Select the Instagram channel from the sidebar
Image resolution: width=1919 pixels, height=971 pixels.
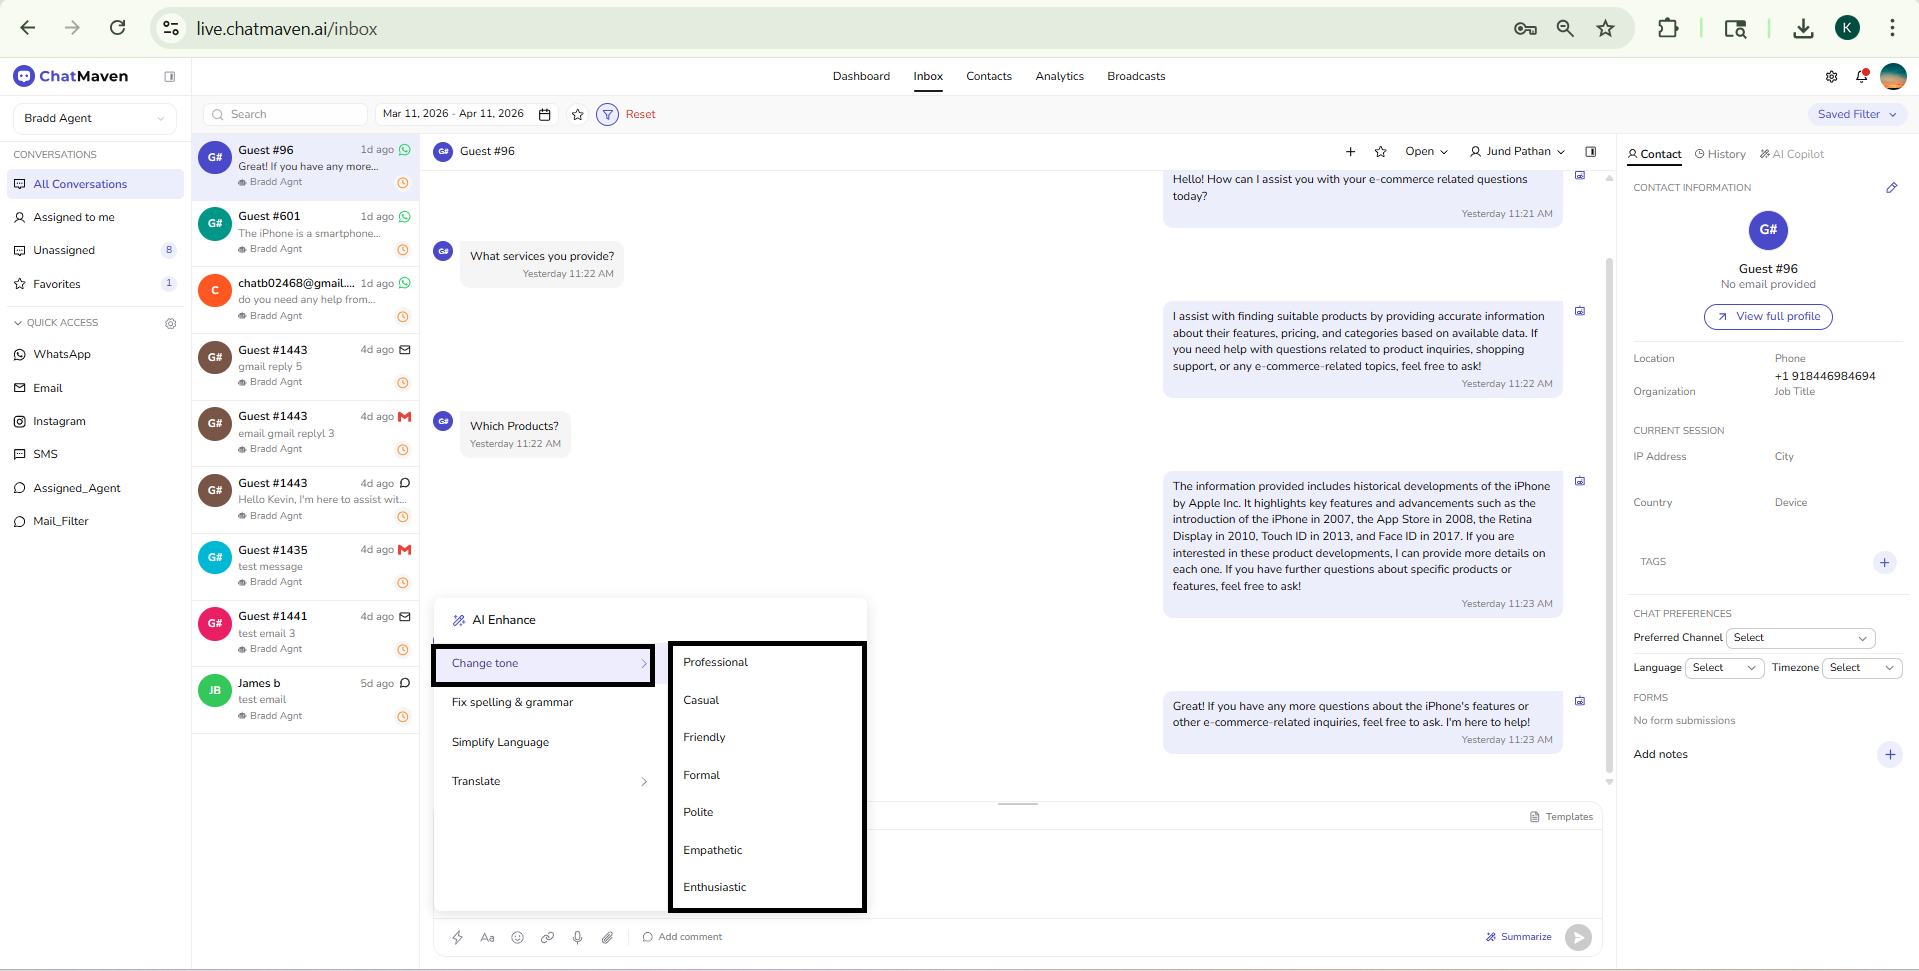coord(59,421)
